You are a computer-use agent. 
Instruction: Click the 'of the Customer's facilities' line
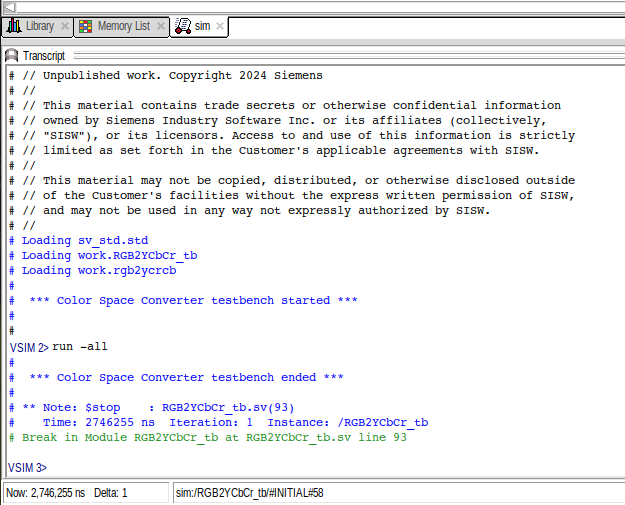(x=292, y=196)
